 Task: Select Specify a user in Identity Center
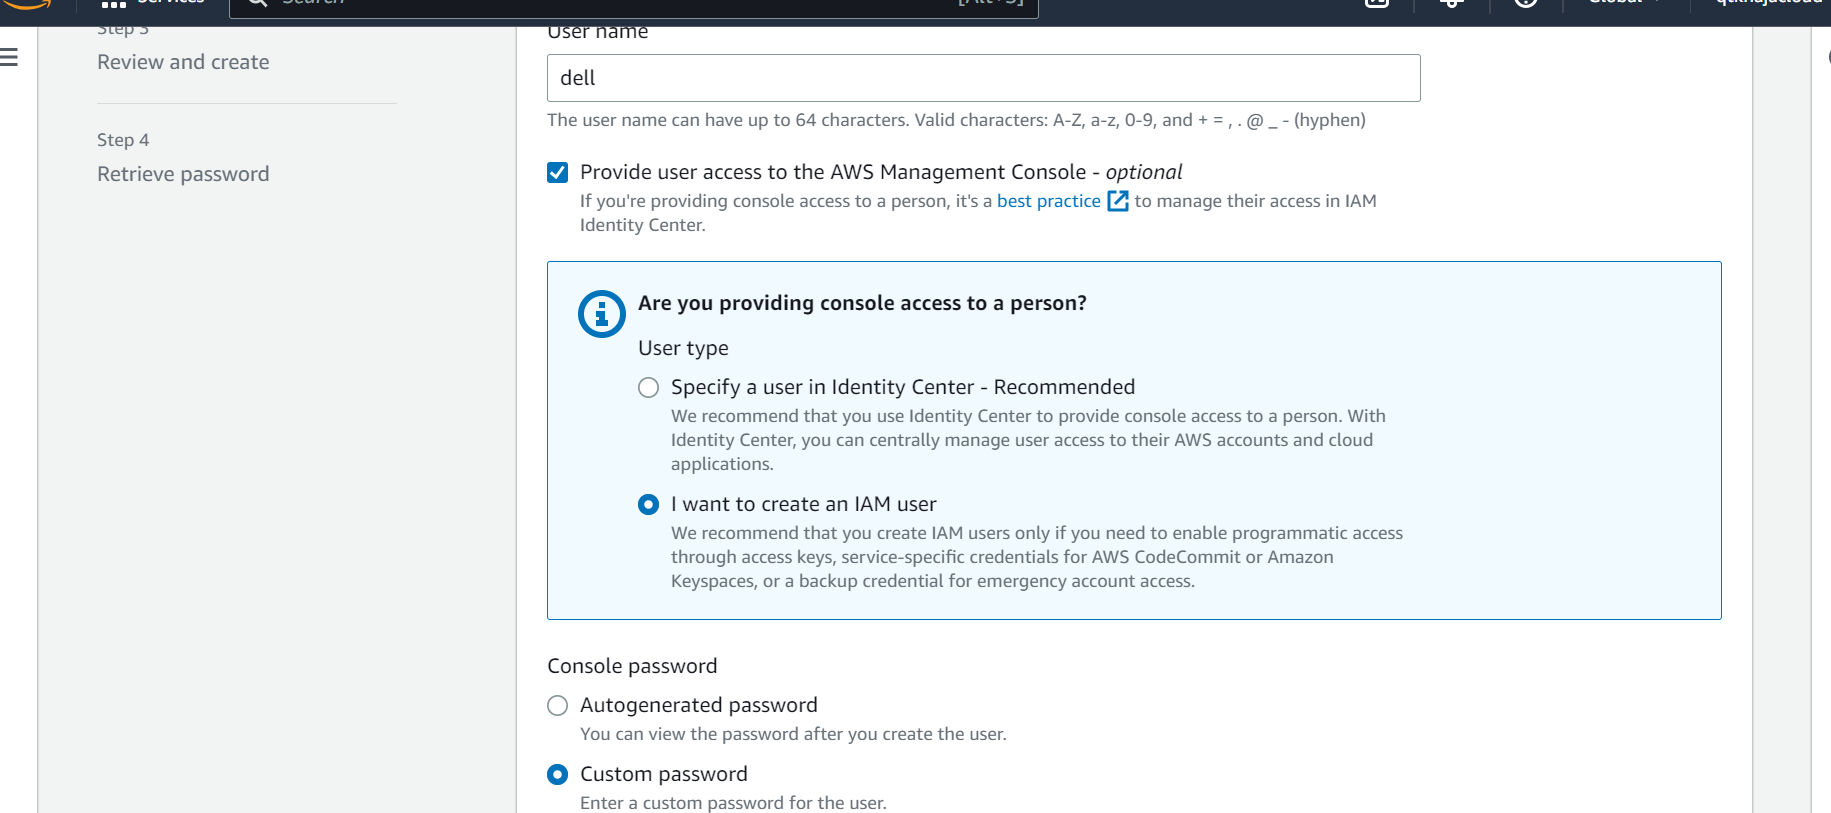click(x=649, y=388)
